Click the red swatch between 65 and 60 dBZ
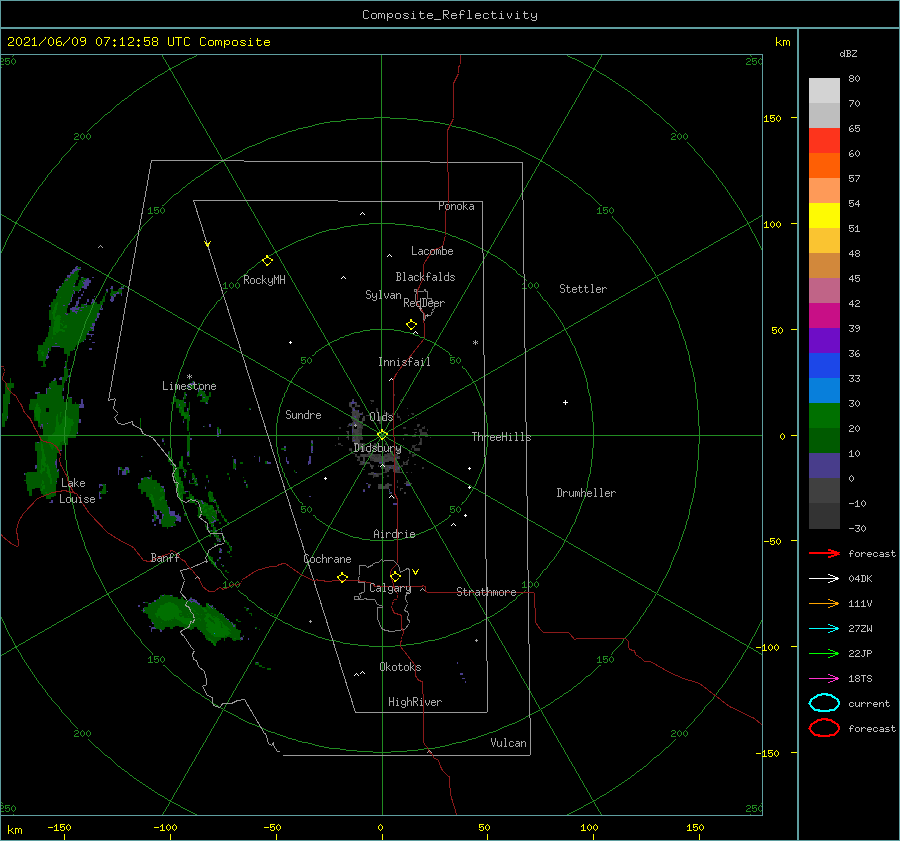 pyautogui.click(x=824, y=141)
